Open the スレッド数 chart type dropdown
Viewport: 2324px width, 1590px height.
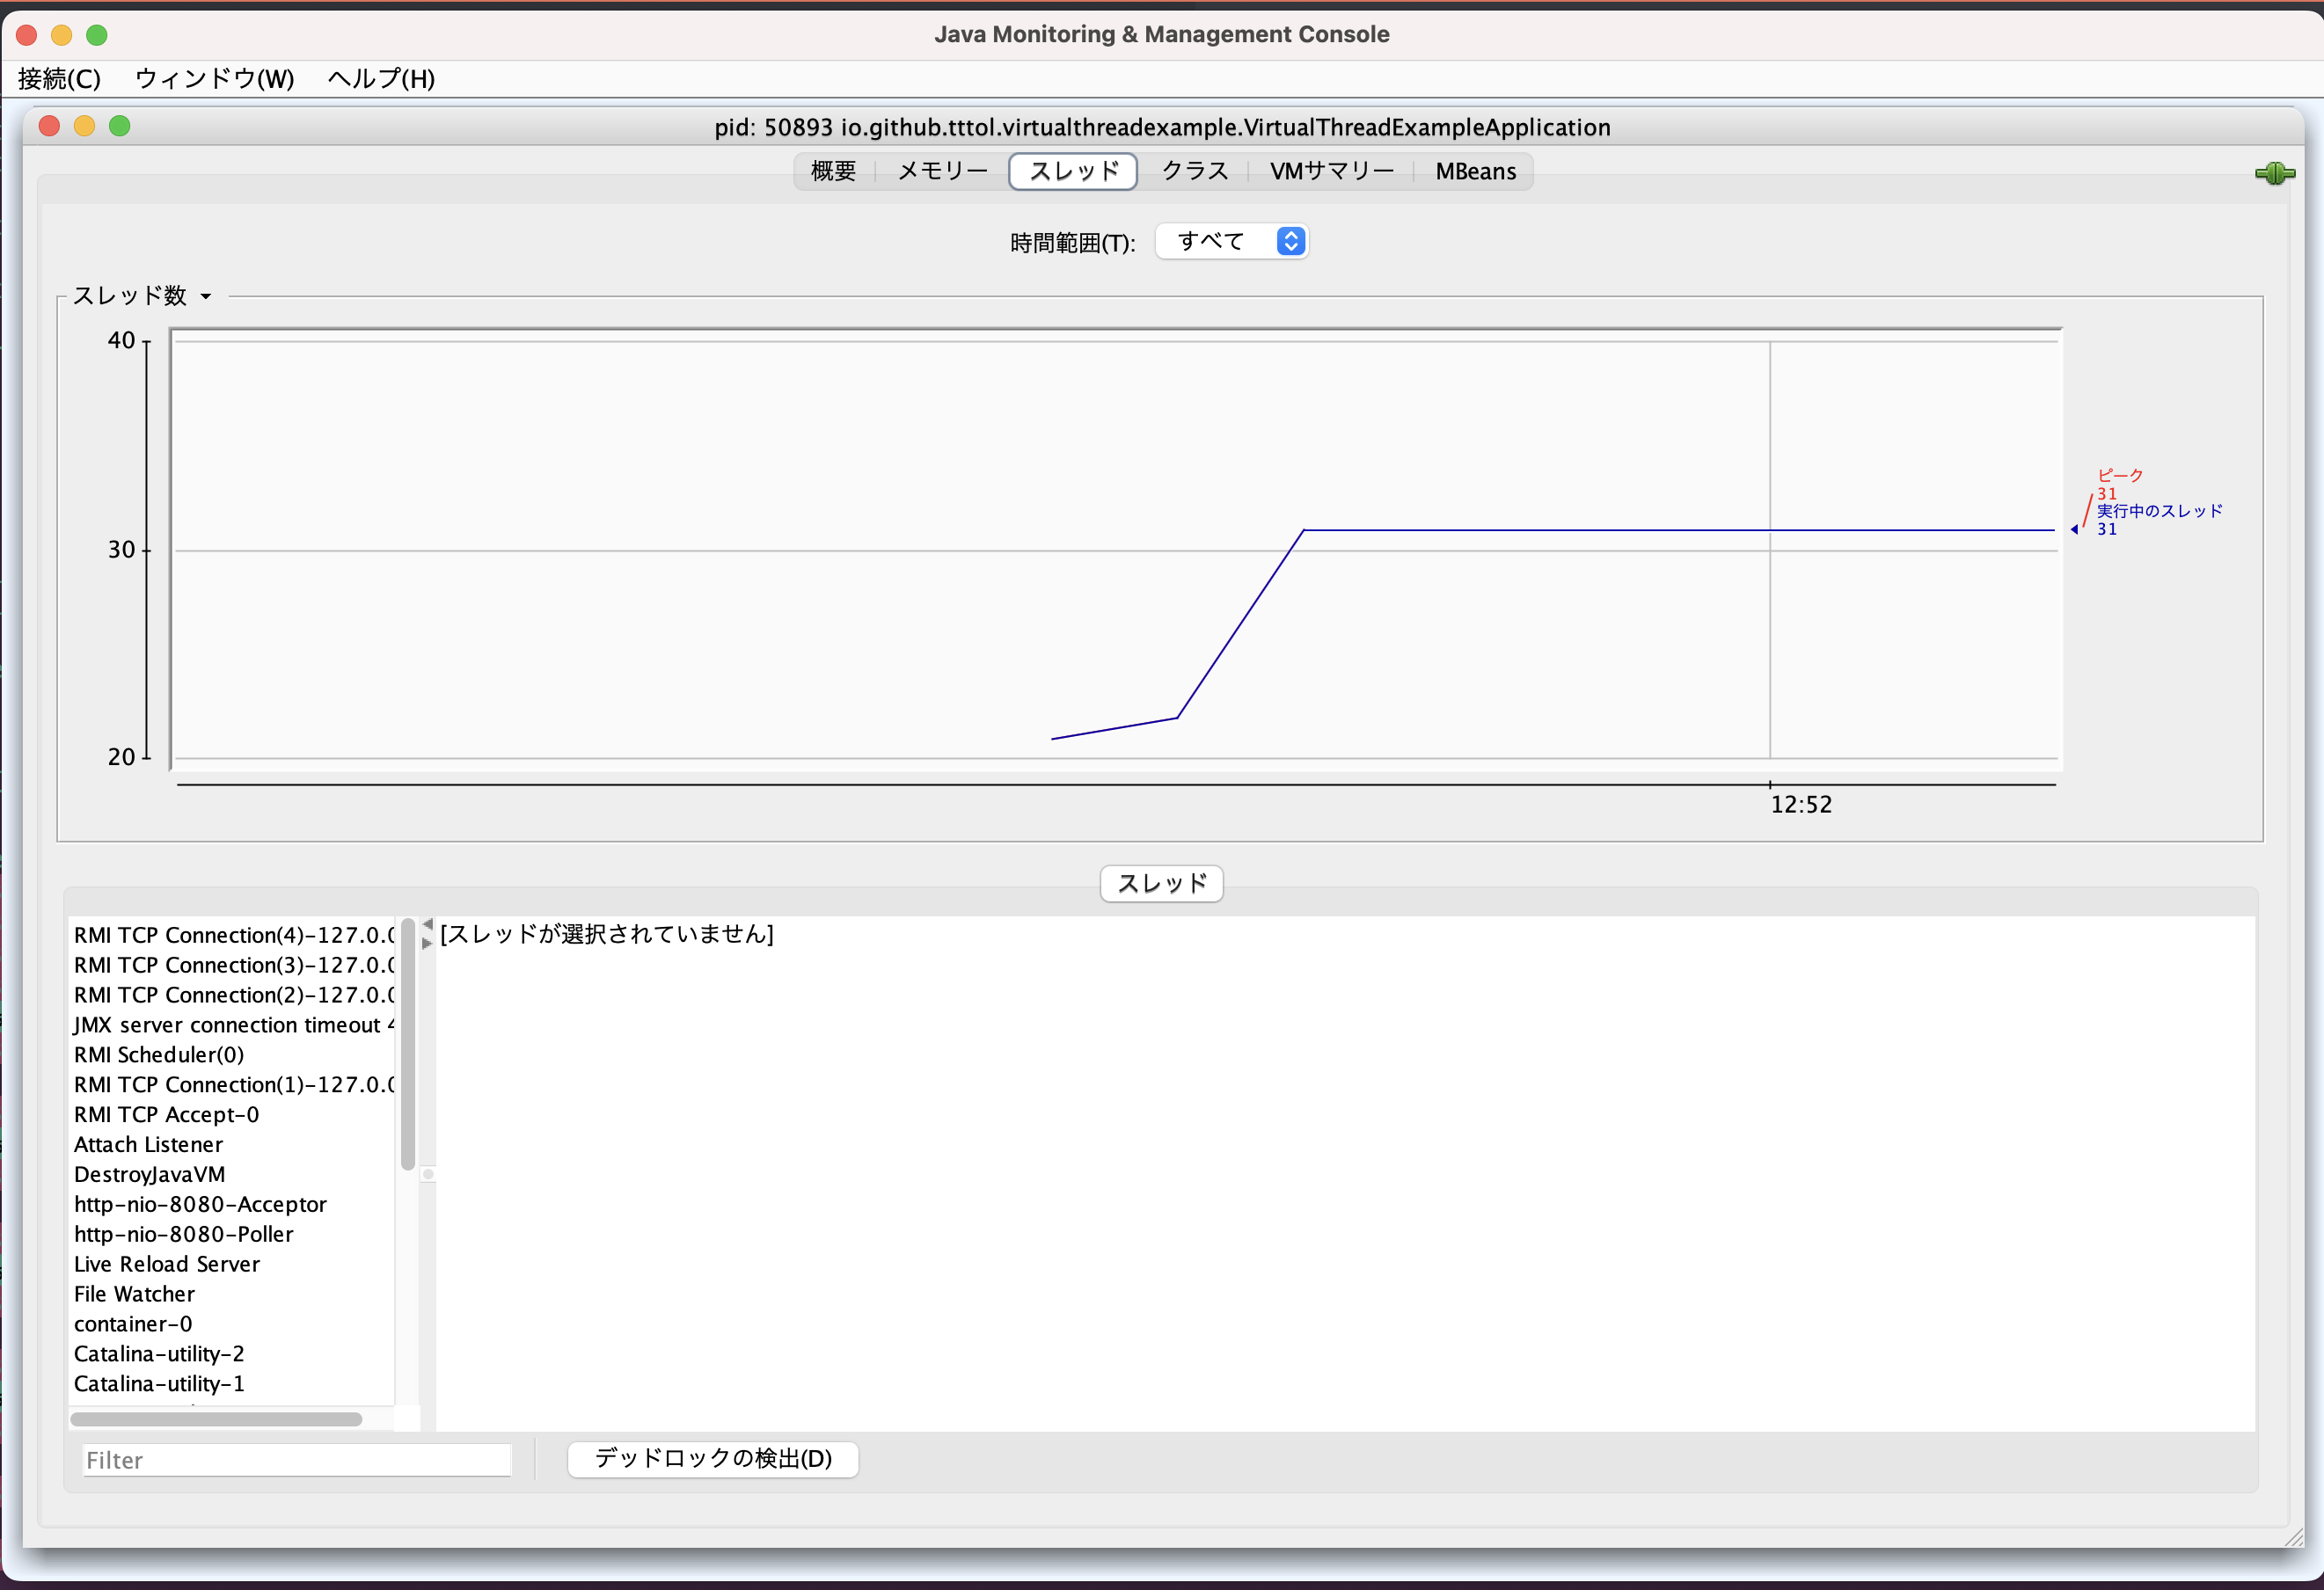coord(206,296)
